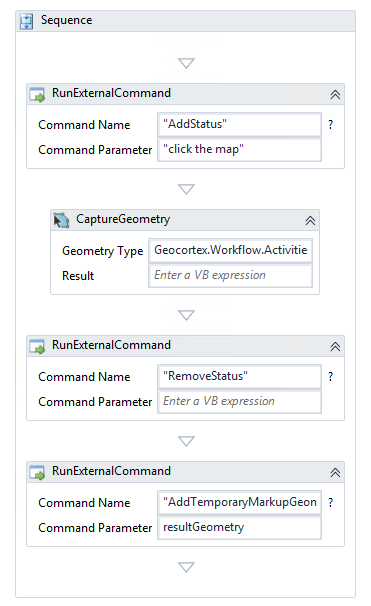Viewport: 371px width, 606px height.
Task: Select the RunExternalCommand title above "AddTemporaryMarkupGeon"
Action: click(111, 471)
